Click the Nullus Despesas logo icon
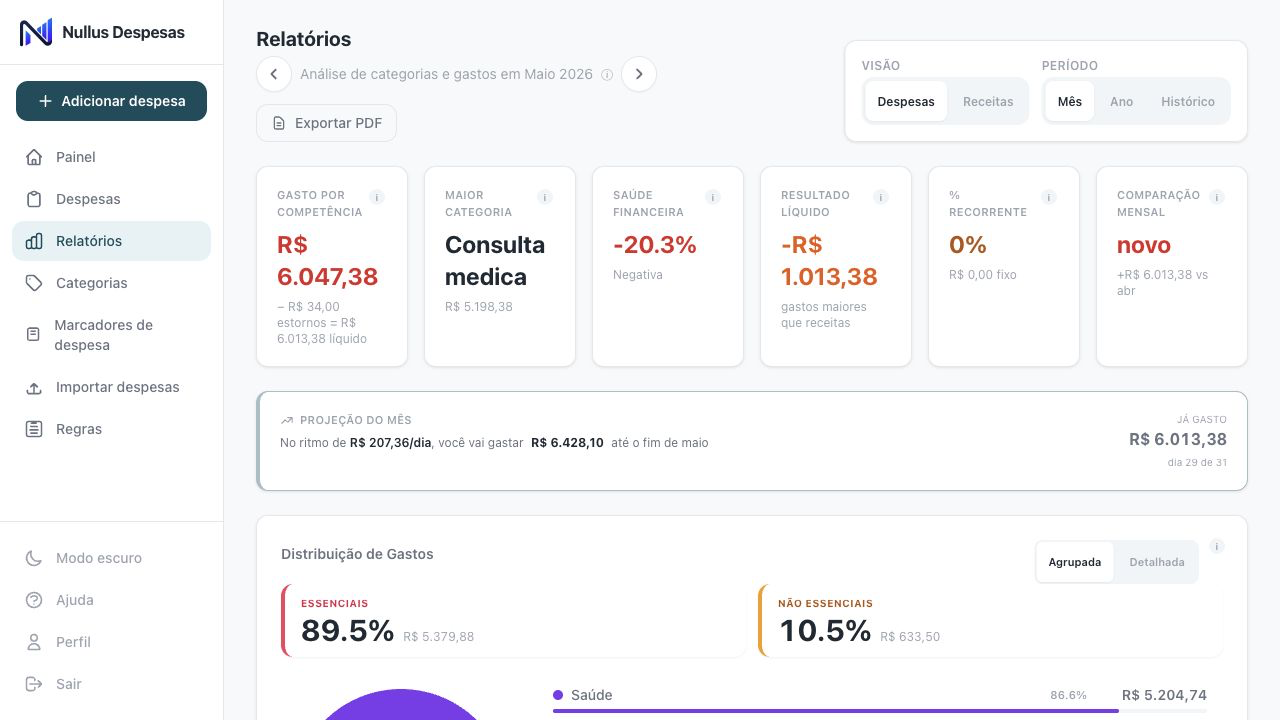 point(36,32)
